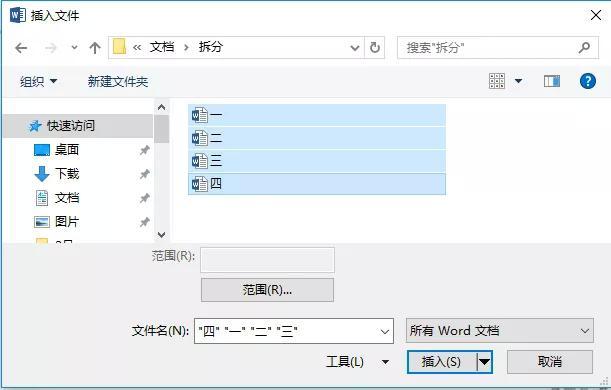
Task: Click the pin icon next to 桌面
Action: pos(145,150)
